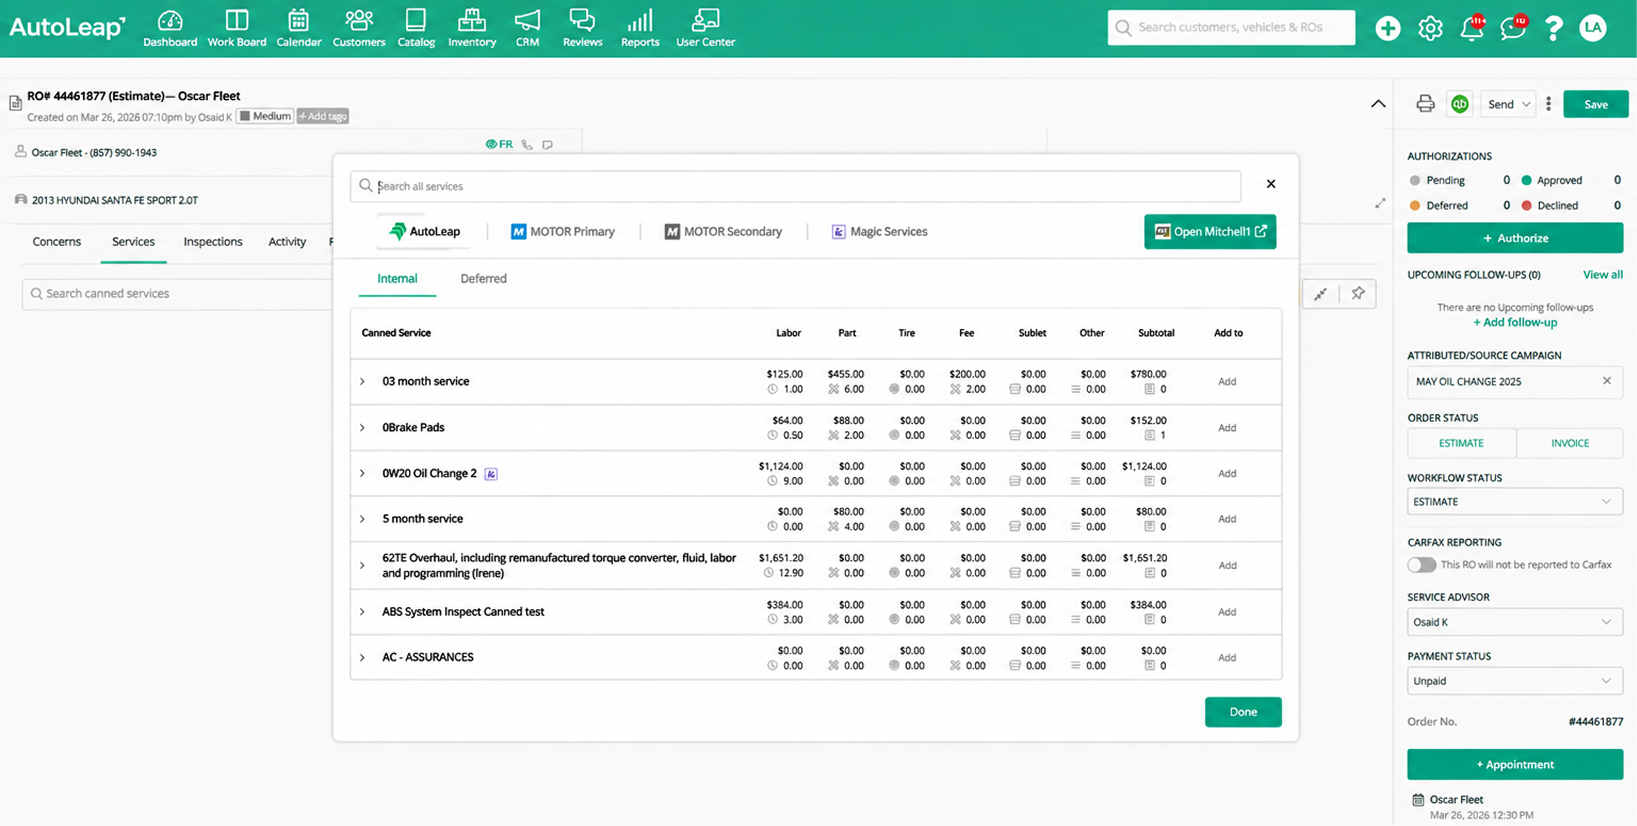Click View all upcoming follow-ups

(1602, 275)
